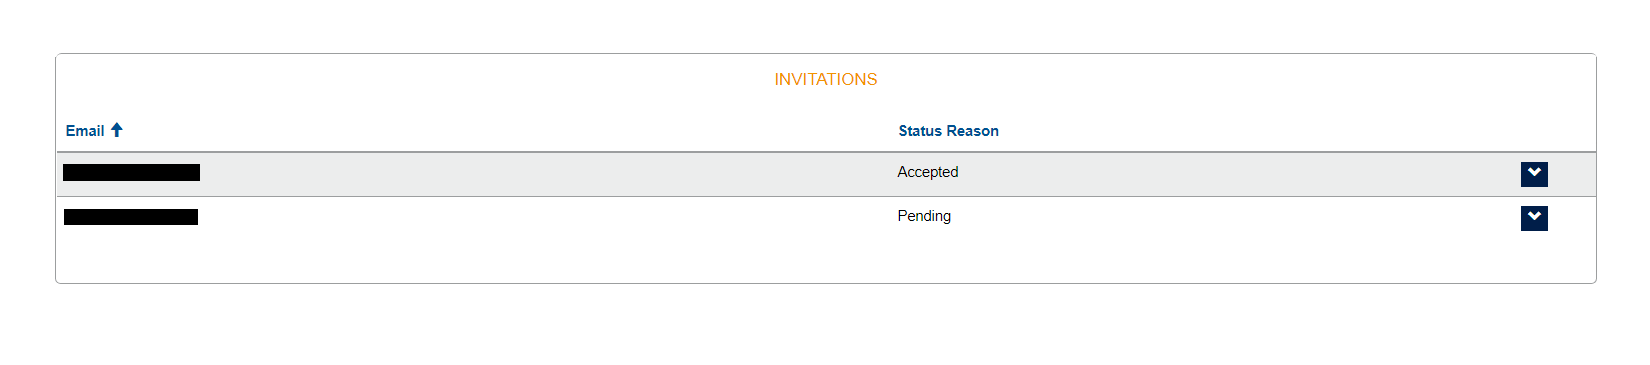Select the white Pending invitation row
Screen dimensions: 1650x365
tap(826, 218)
